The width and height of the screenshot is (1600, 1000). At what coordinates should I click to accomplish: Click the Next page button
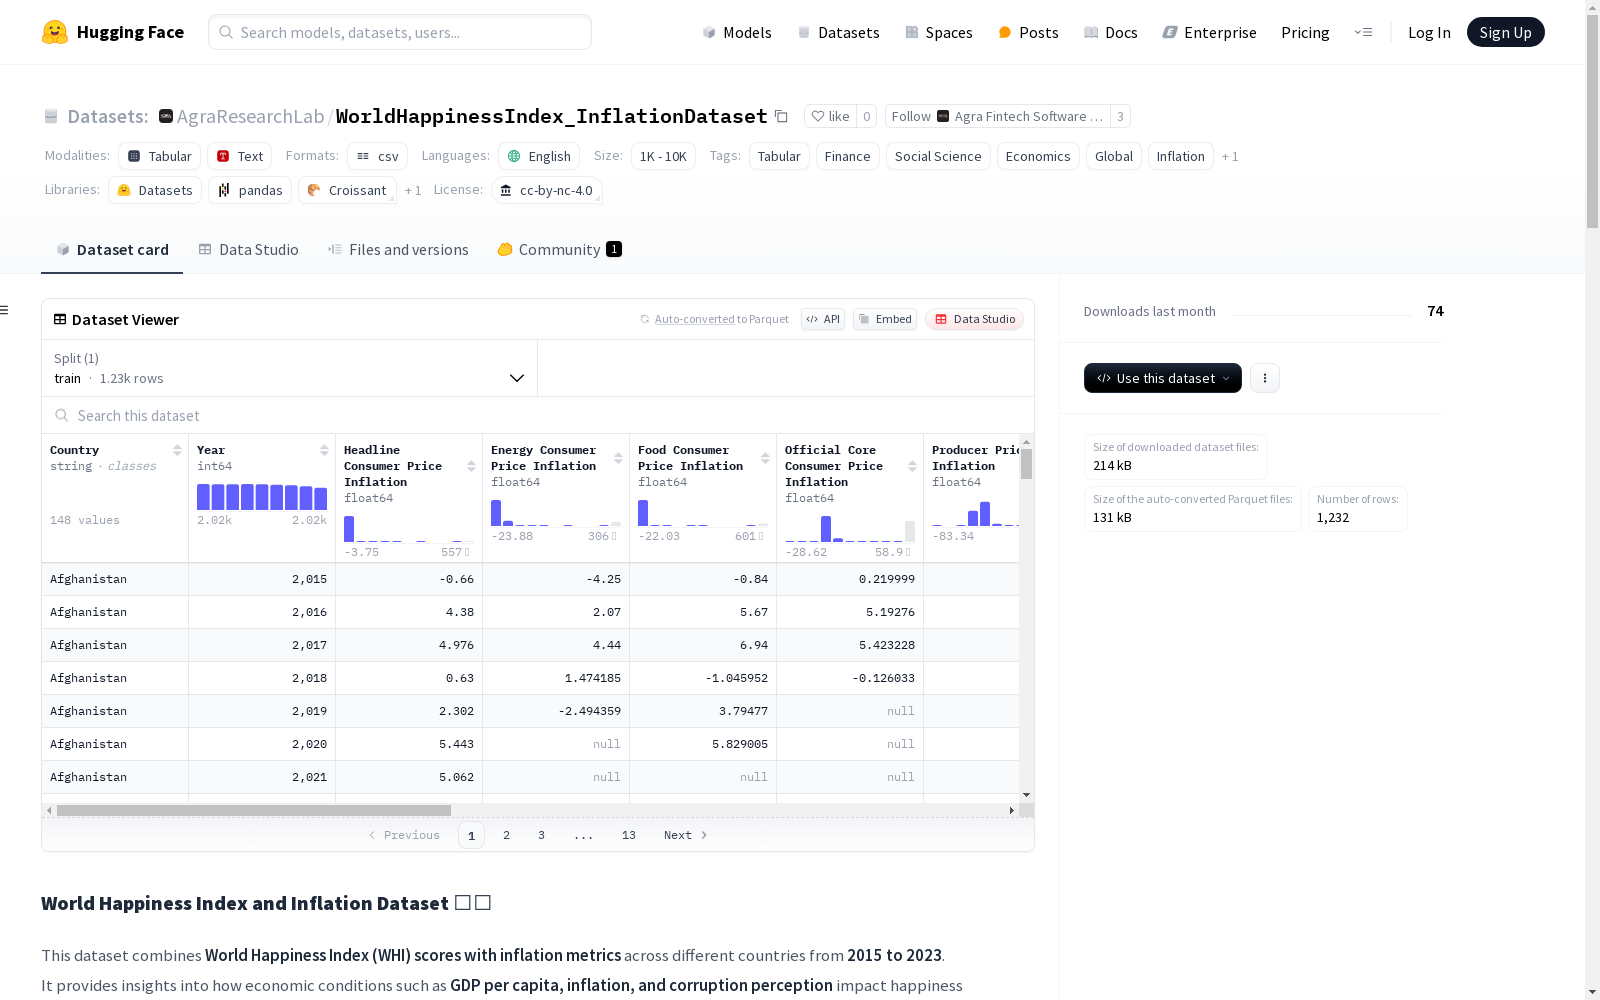coord(686,835)
